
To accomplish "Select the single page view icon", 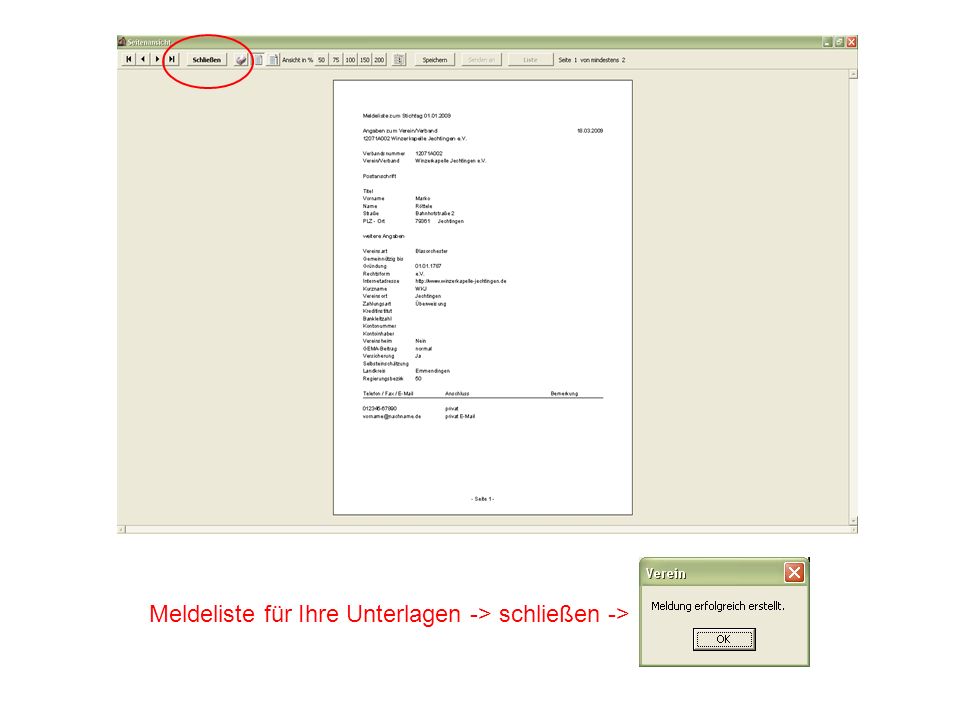I will pos(258,60).
